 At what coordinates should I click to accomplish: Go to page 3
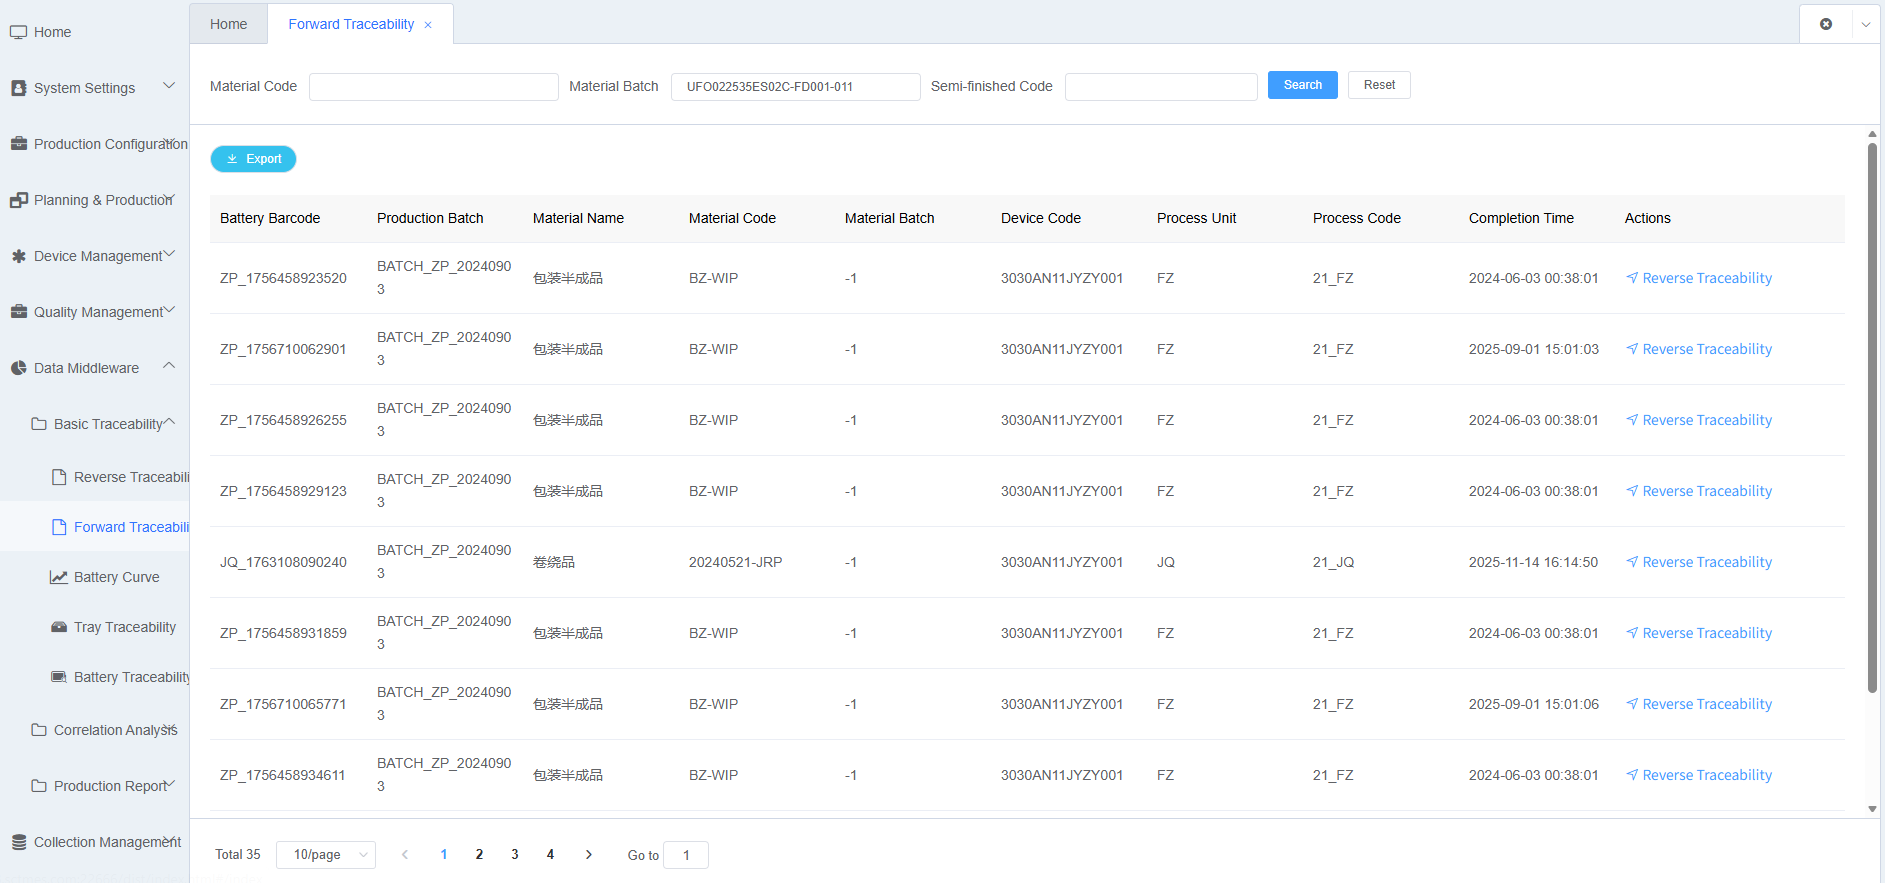click(515, 854)
